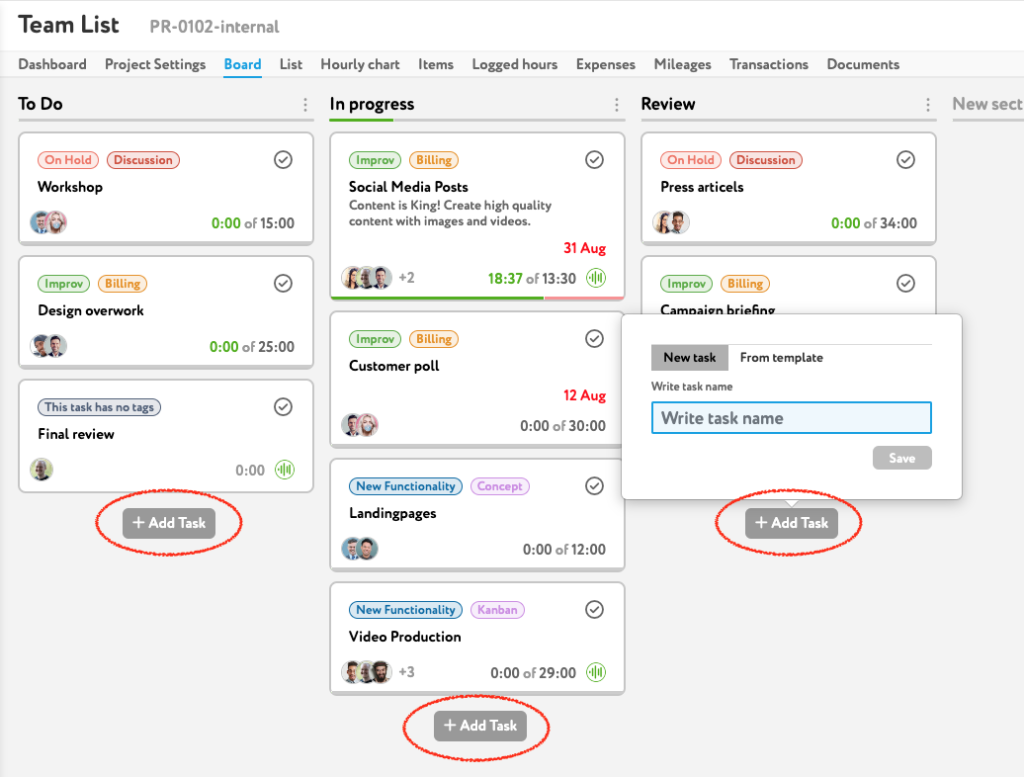
Task: Start the timer on Video Production task
Action: tap(596, 672)
